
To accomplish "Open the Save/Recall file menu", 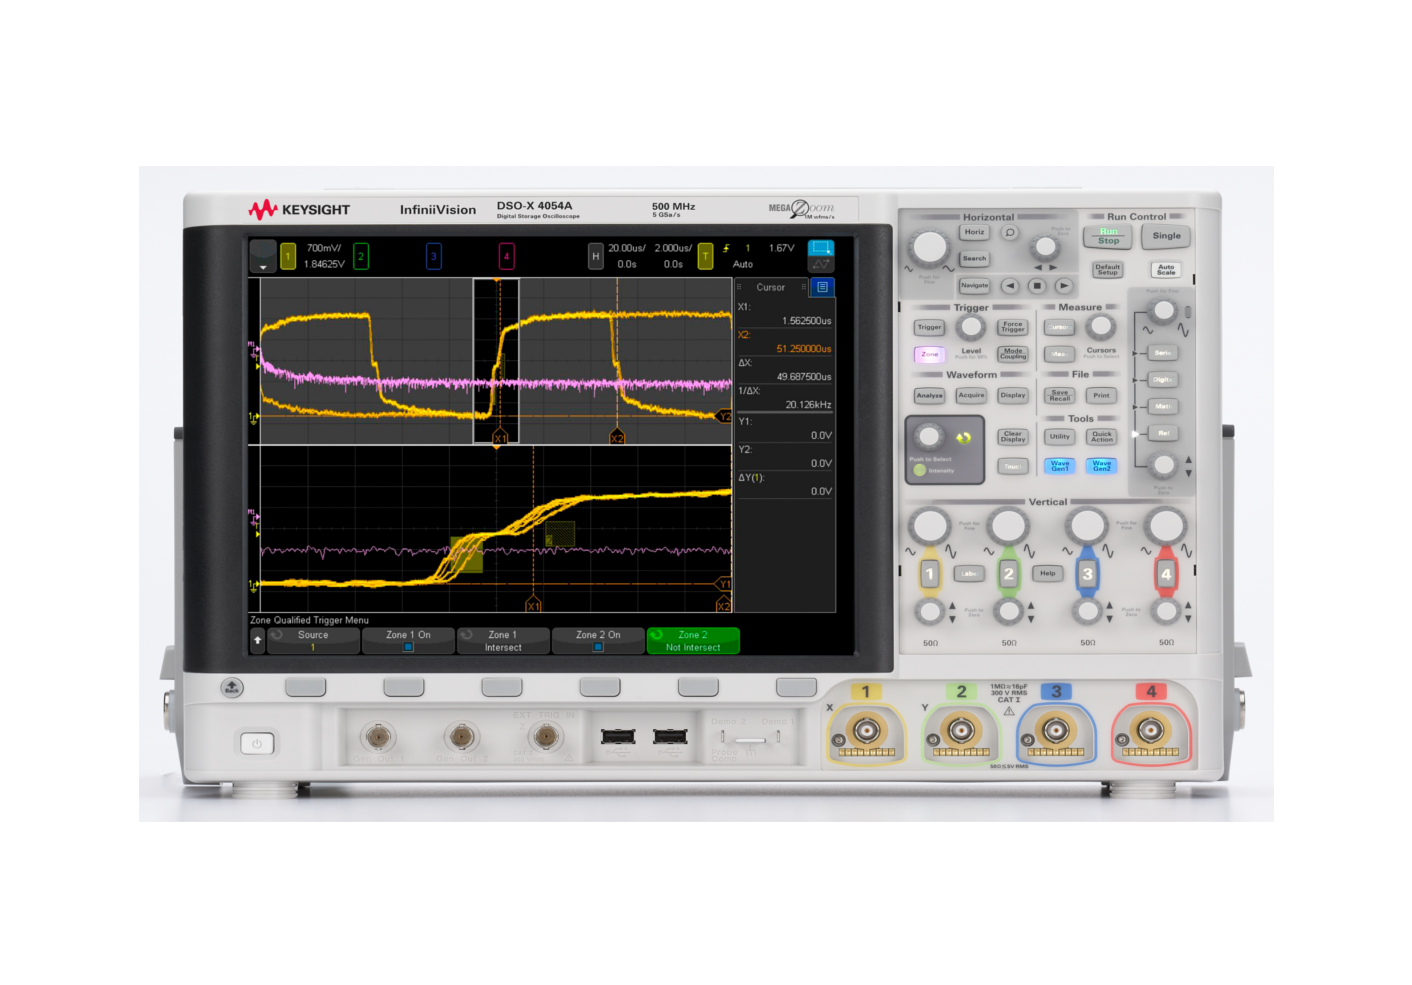I will pos(1062,395).
